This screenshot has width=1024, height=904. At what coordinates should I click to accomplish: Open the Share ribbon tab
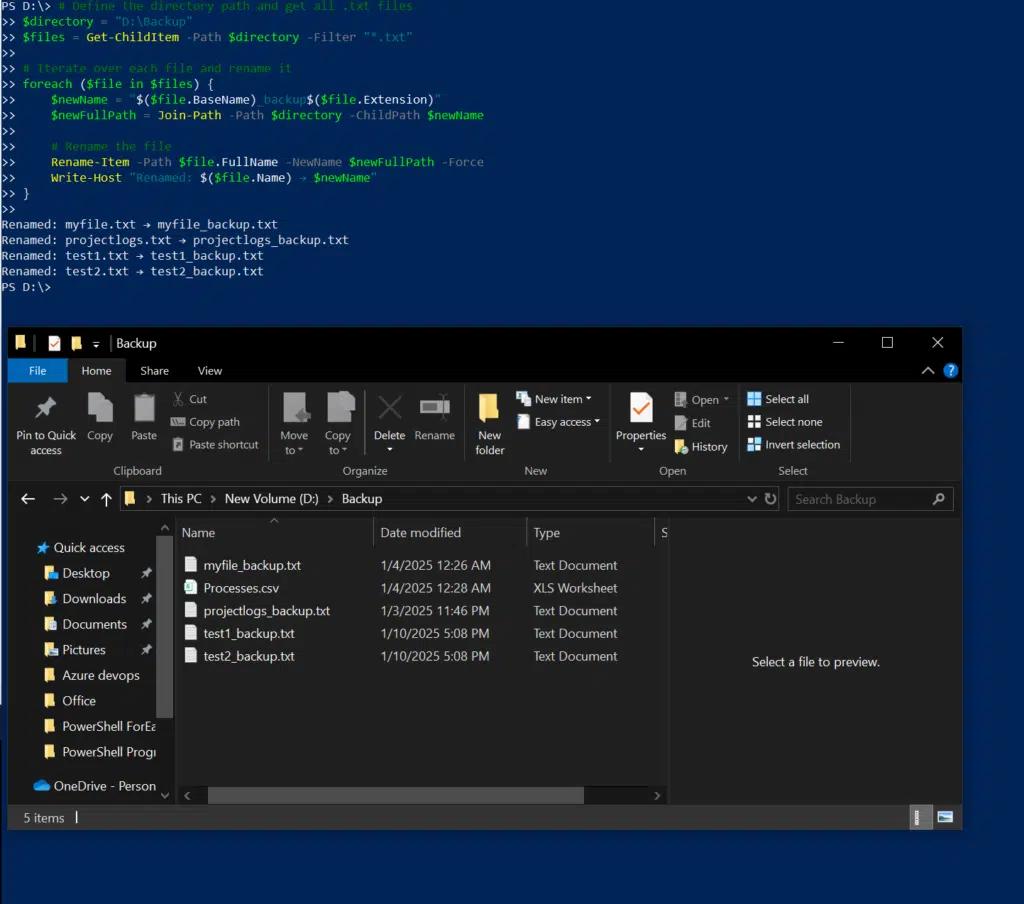pos(154,370)
